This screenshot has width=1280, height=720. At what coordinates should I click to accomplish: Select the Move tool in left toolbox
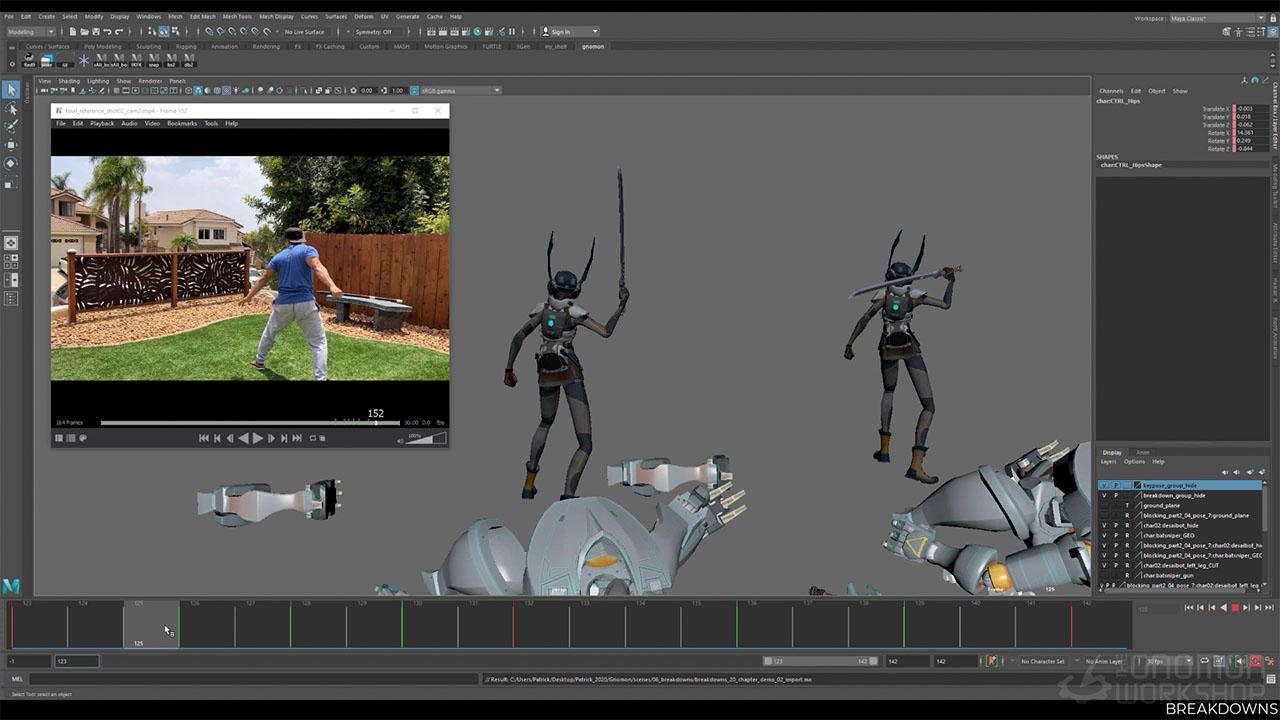coord(11,145)
